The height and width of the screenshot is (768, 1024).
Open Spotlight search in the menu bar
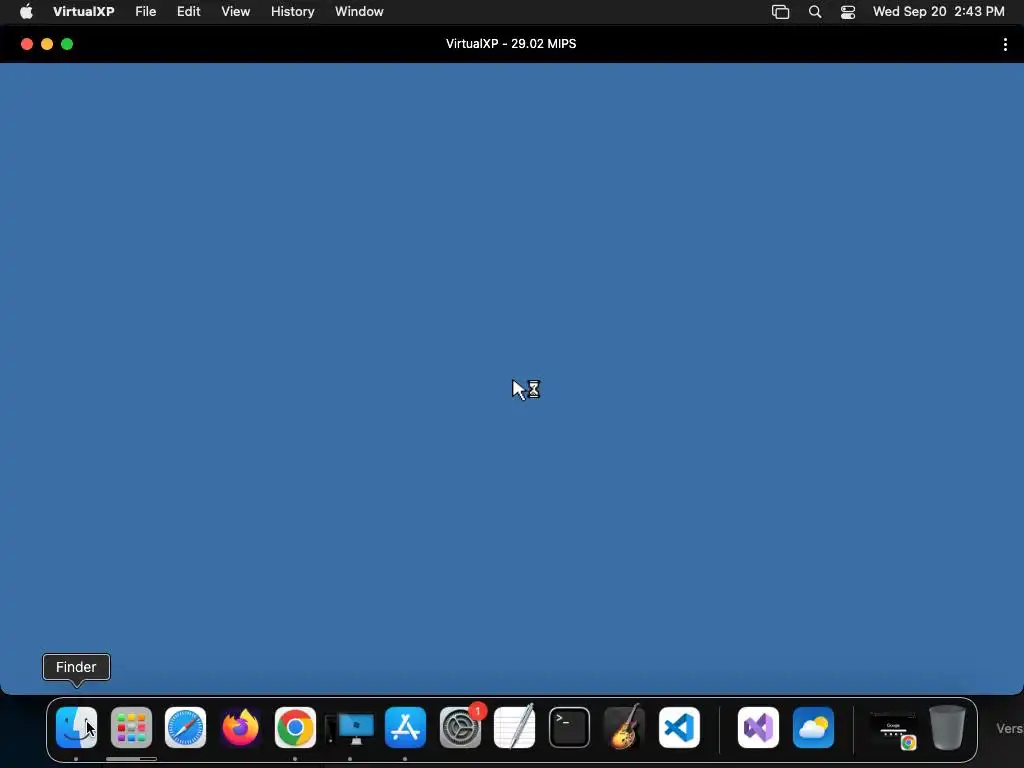(815, 12)
